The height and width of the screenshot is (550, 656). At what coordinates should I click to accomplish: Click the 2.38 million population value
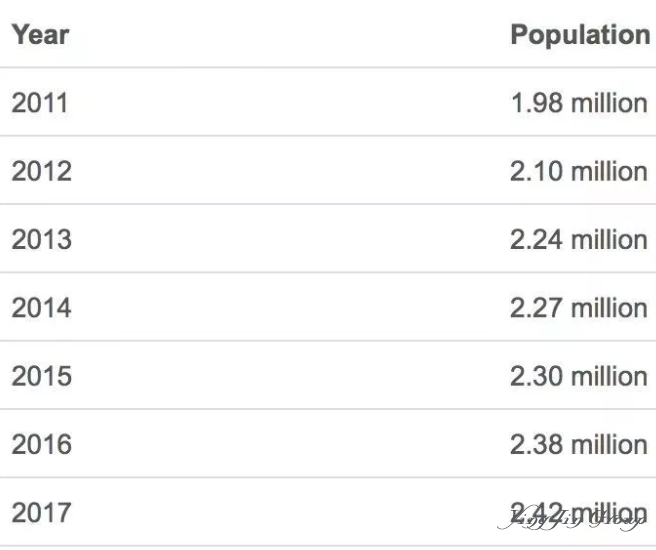click(579, 444)
